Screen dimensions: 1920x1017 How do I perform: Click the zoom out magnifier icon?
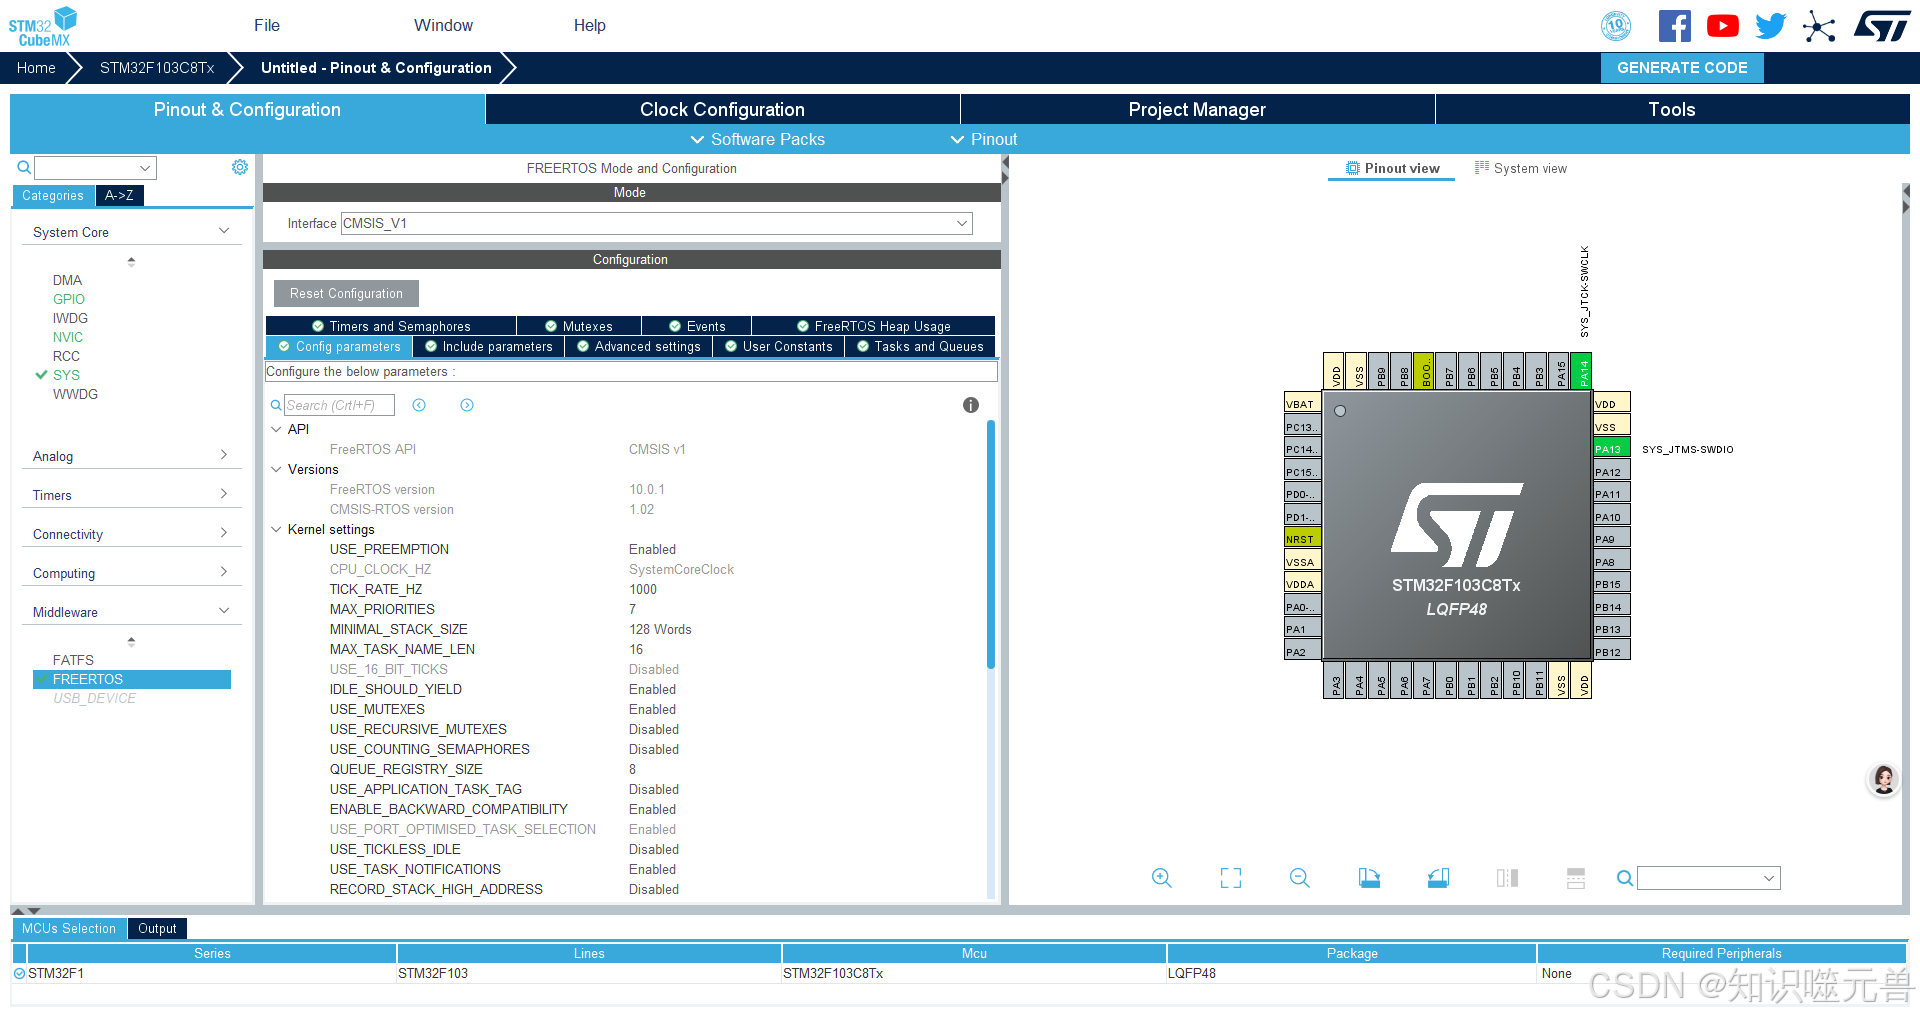1299,878
